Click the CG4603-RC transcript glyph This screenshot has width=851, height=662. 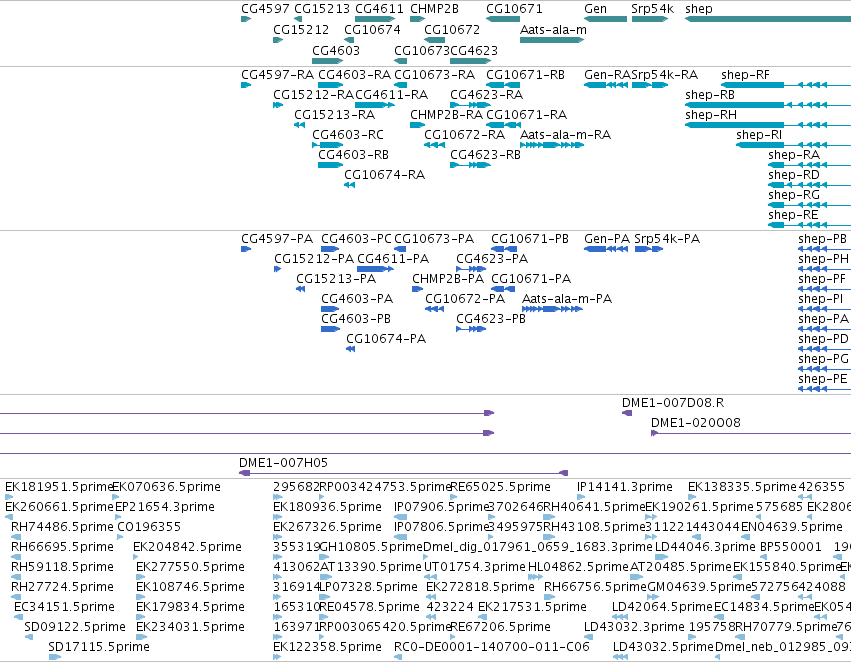tap(328, 145)
